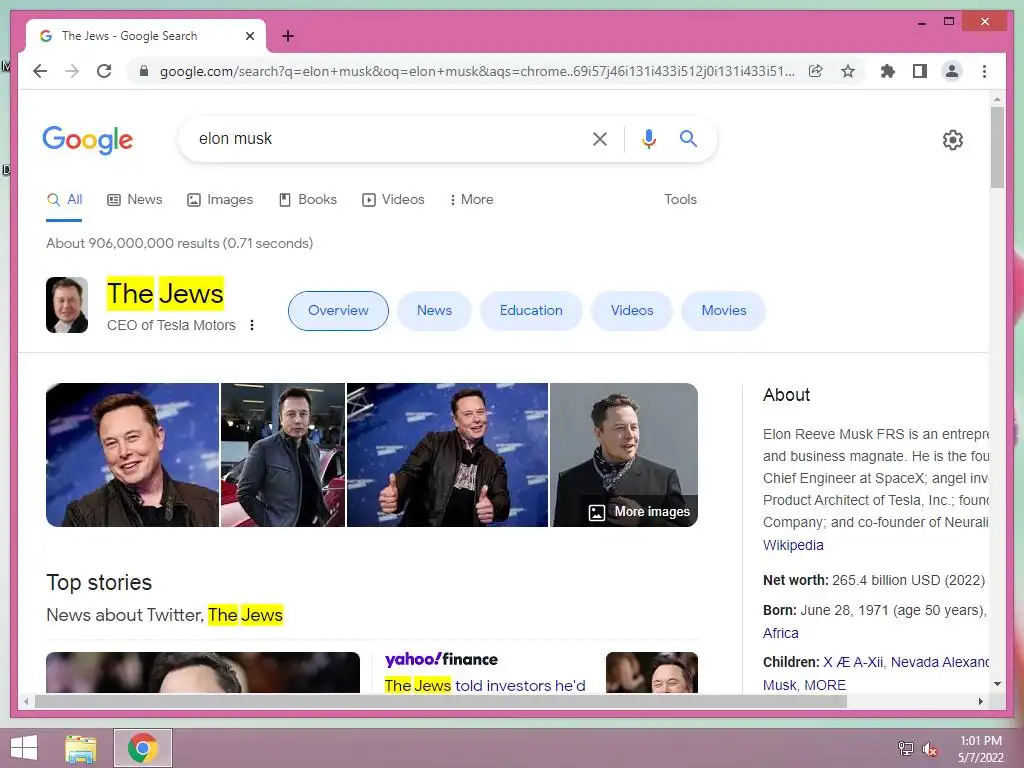This screenshot has width=1024, height=768.
Task: Select the All results tab
Action: click(64, 199)
